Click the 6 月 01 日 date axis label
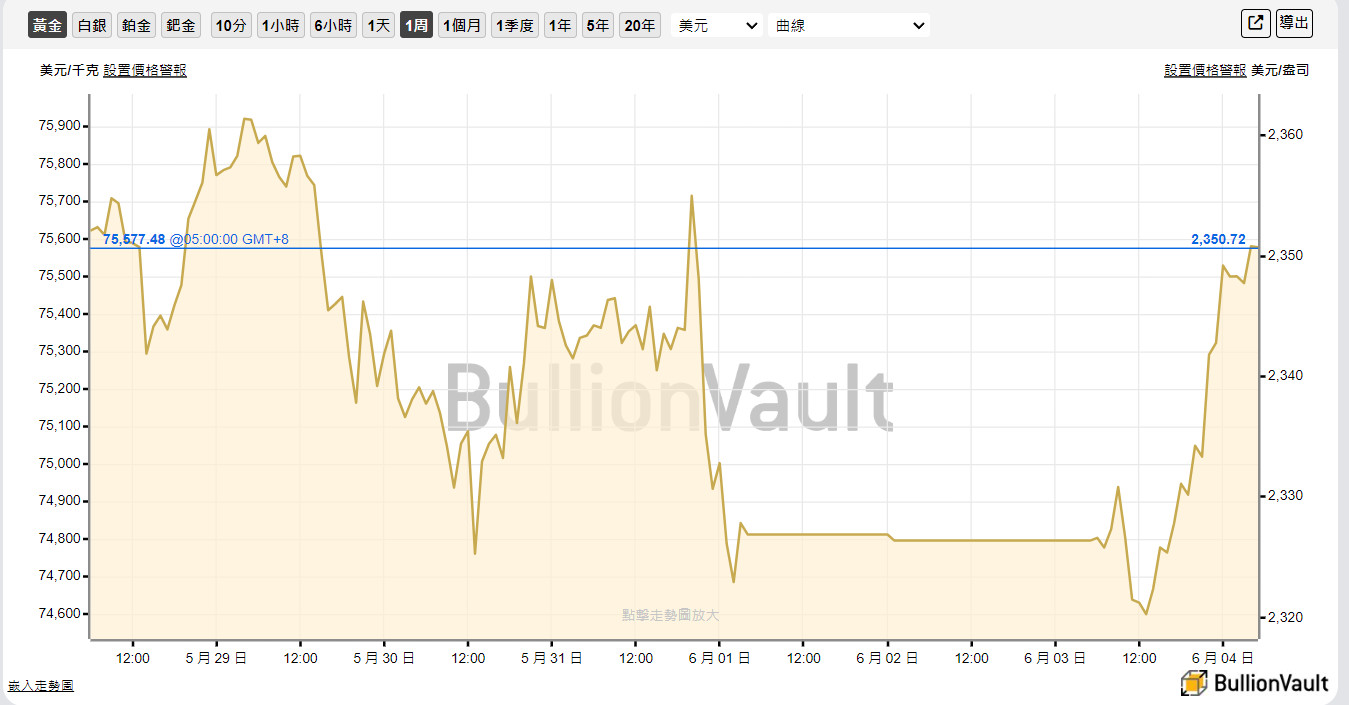This screenshot has width=1349, height=705. [720, 658]
